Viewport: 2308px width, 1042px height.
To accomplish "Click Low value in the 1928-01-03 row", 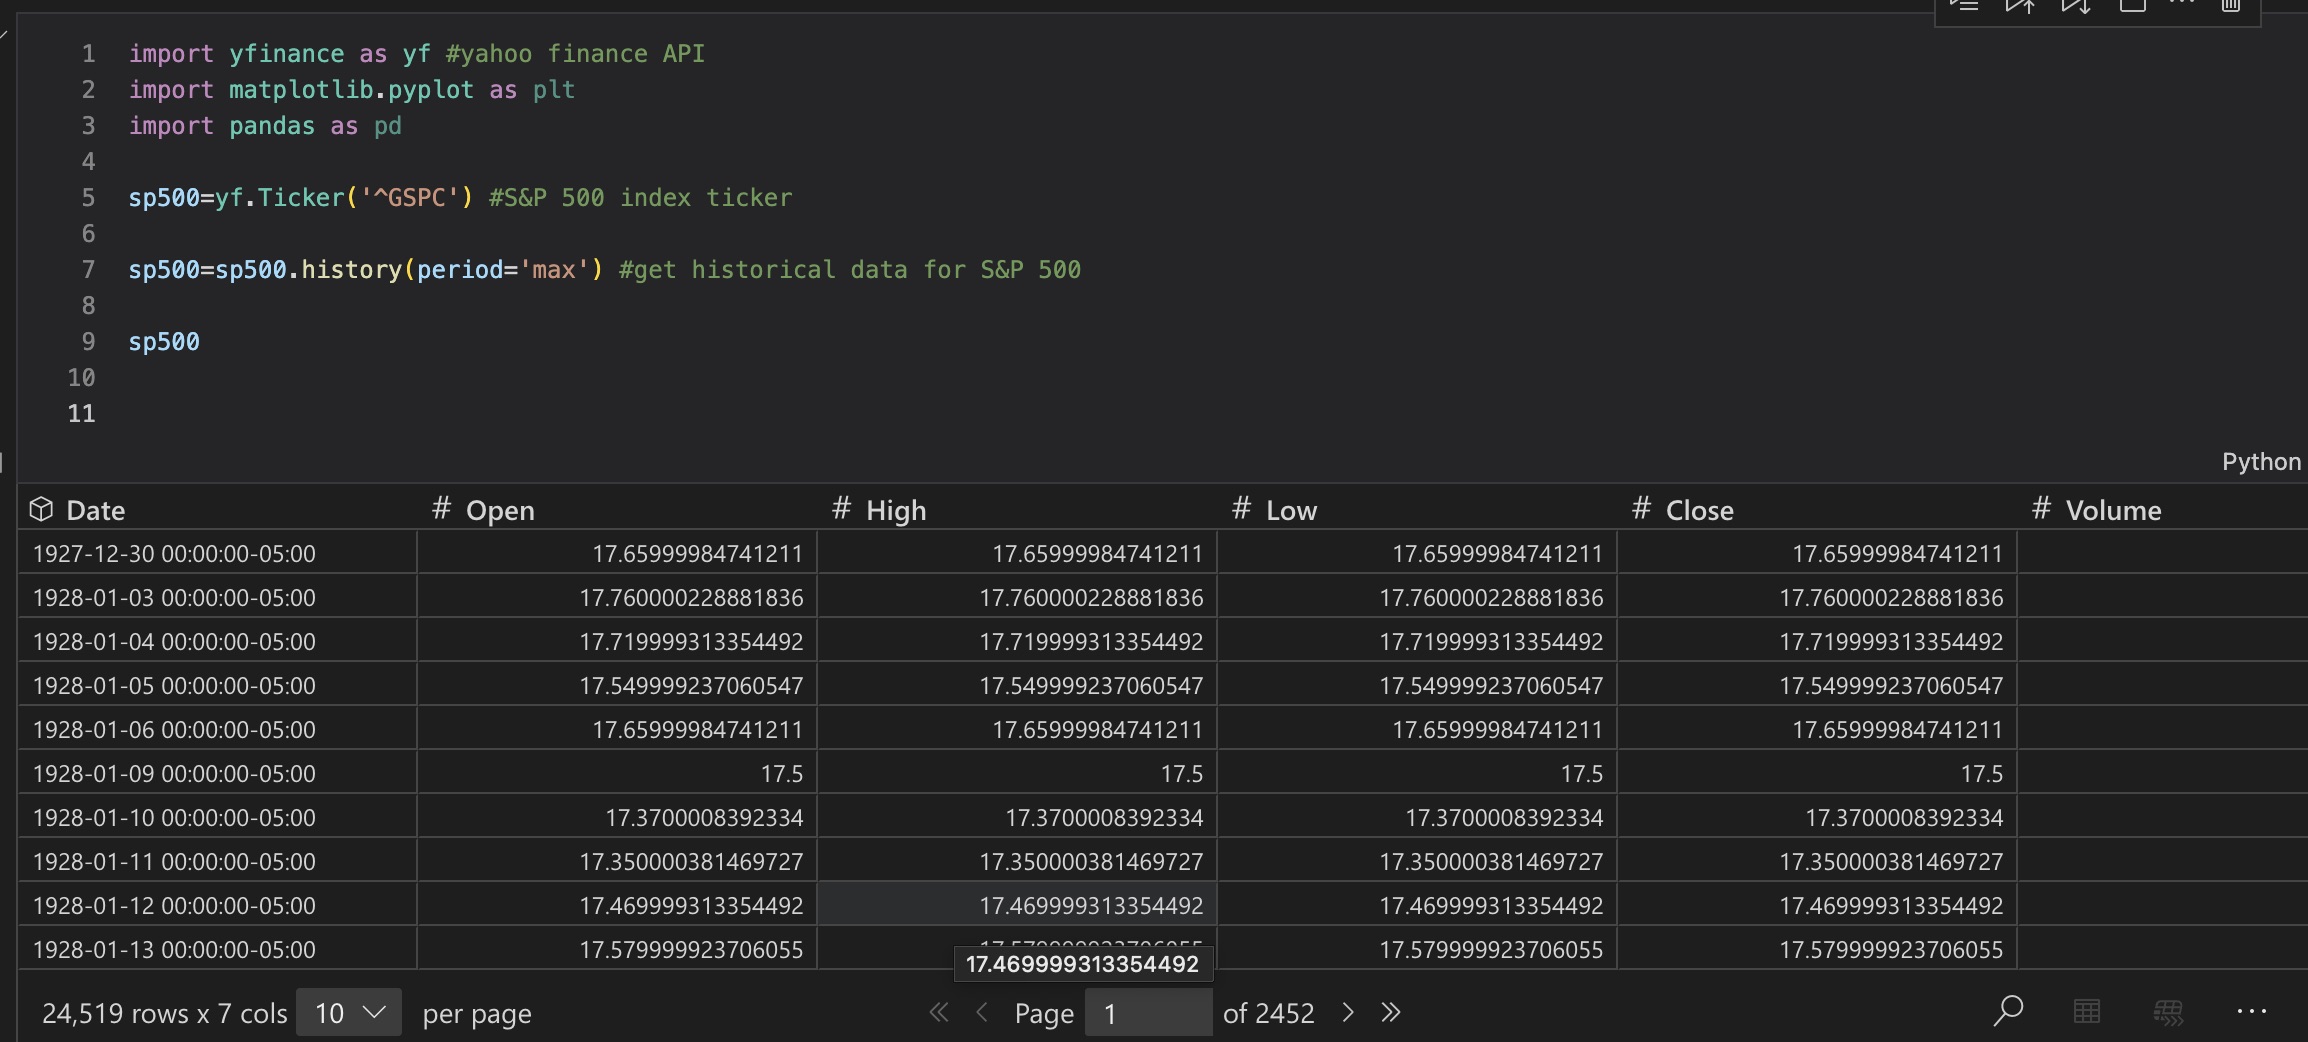I will pyautogui.click(x=1417, y=597).
